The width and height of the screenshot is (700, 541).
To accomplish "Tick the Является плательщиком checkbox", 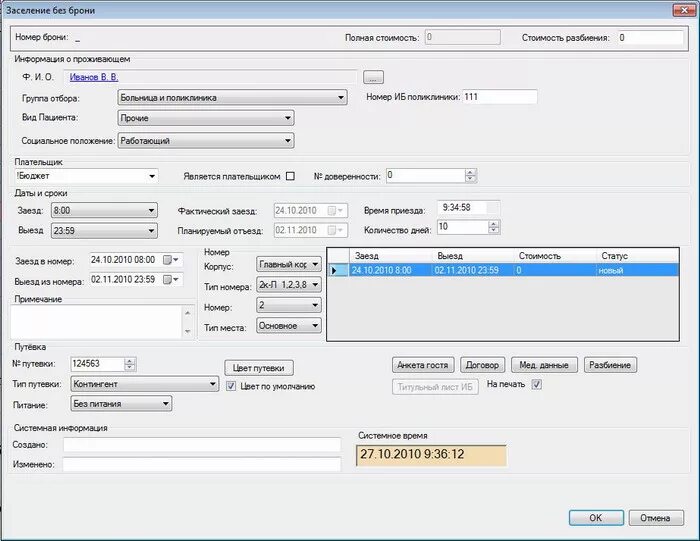I will [290, 176].
